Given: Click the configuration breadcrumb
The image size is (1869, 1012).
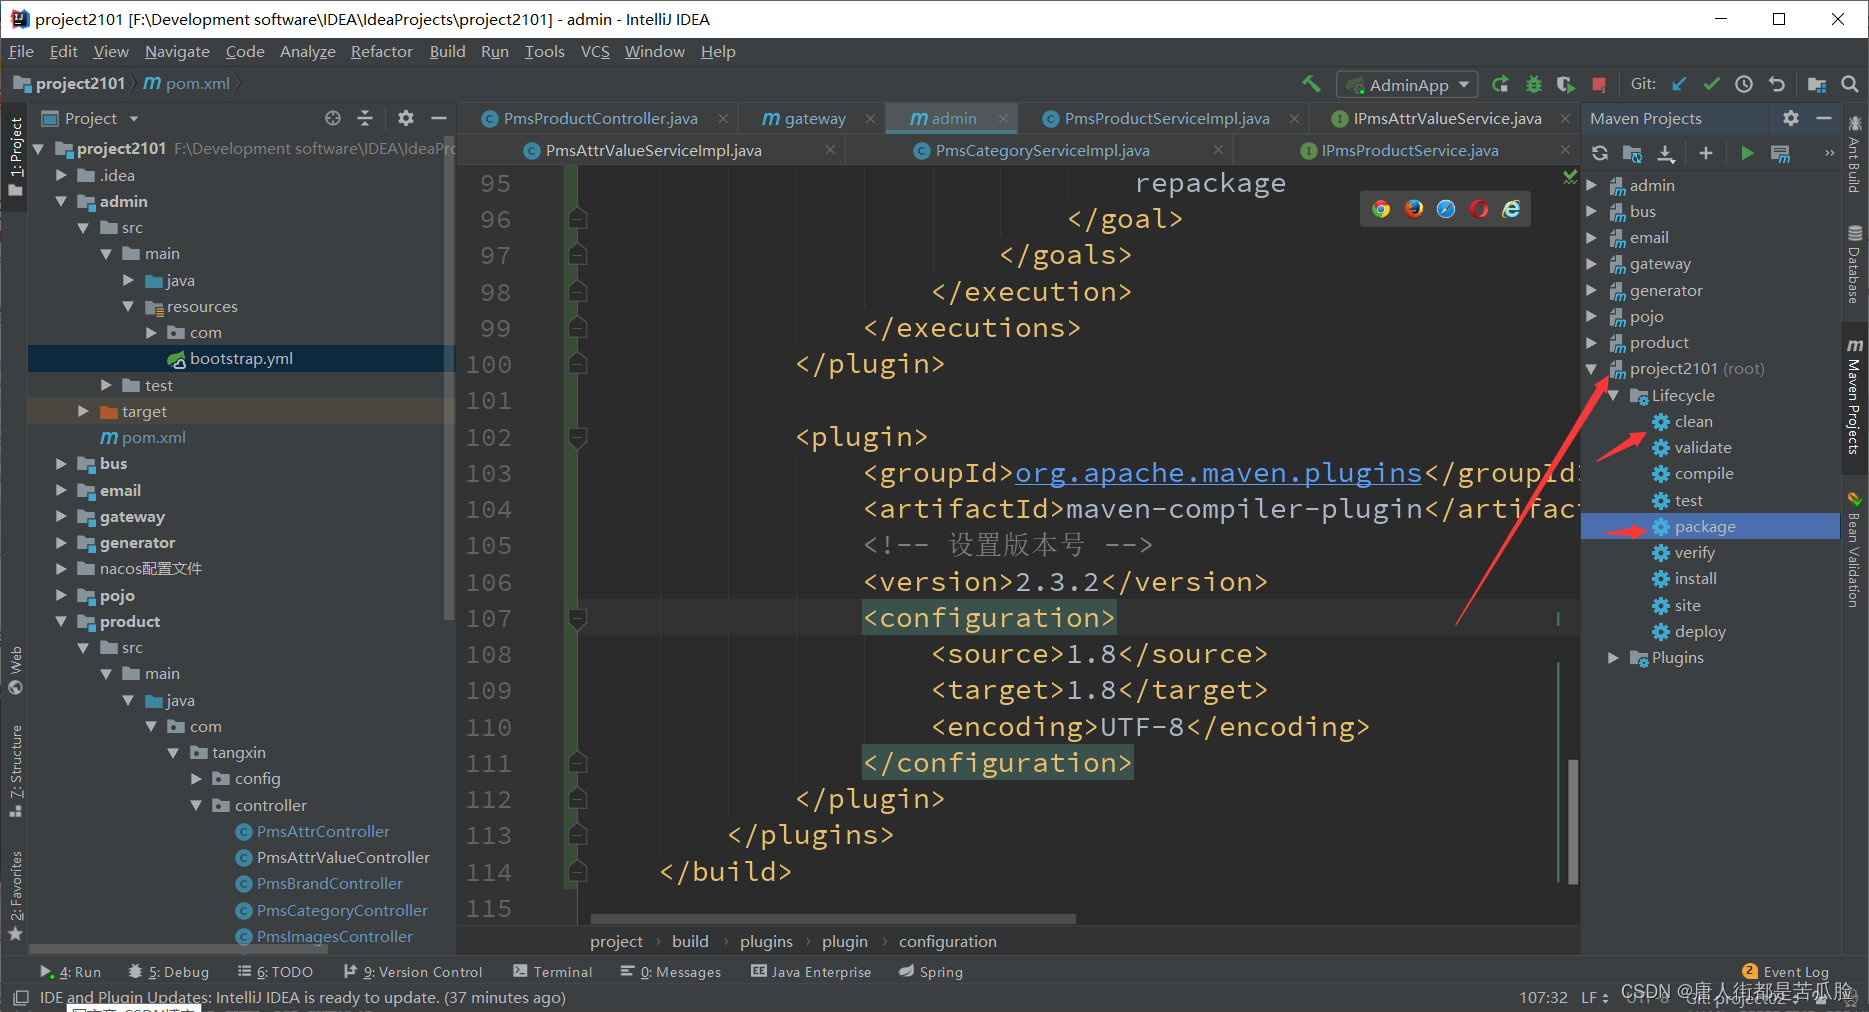Looking at the screenshot, I should pyautogui.click(x=947, y=942).
